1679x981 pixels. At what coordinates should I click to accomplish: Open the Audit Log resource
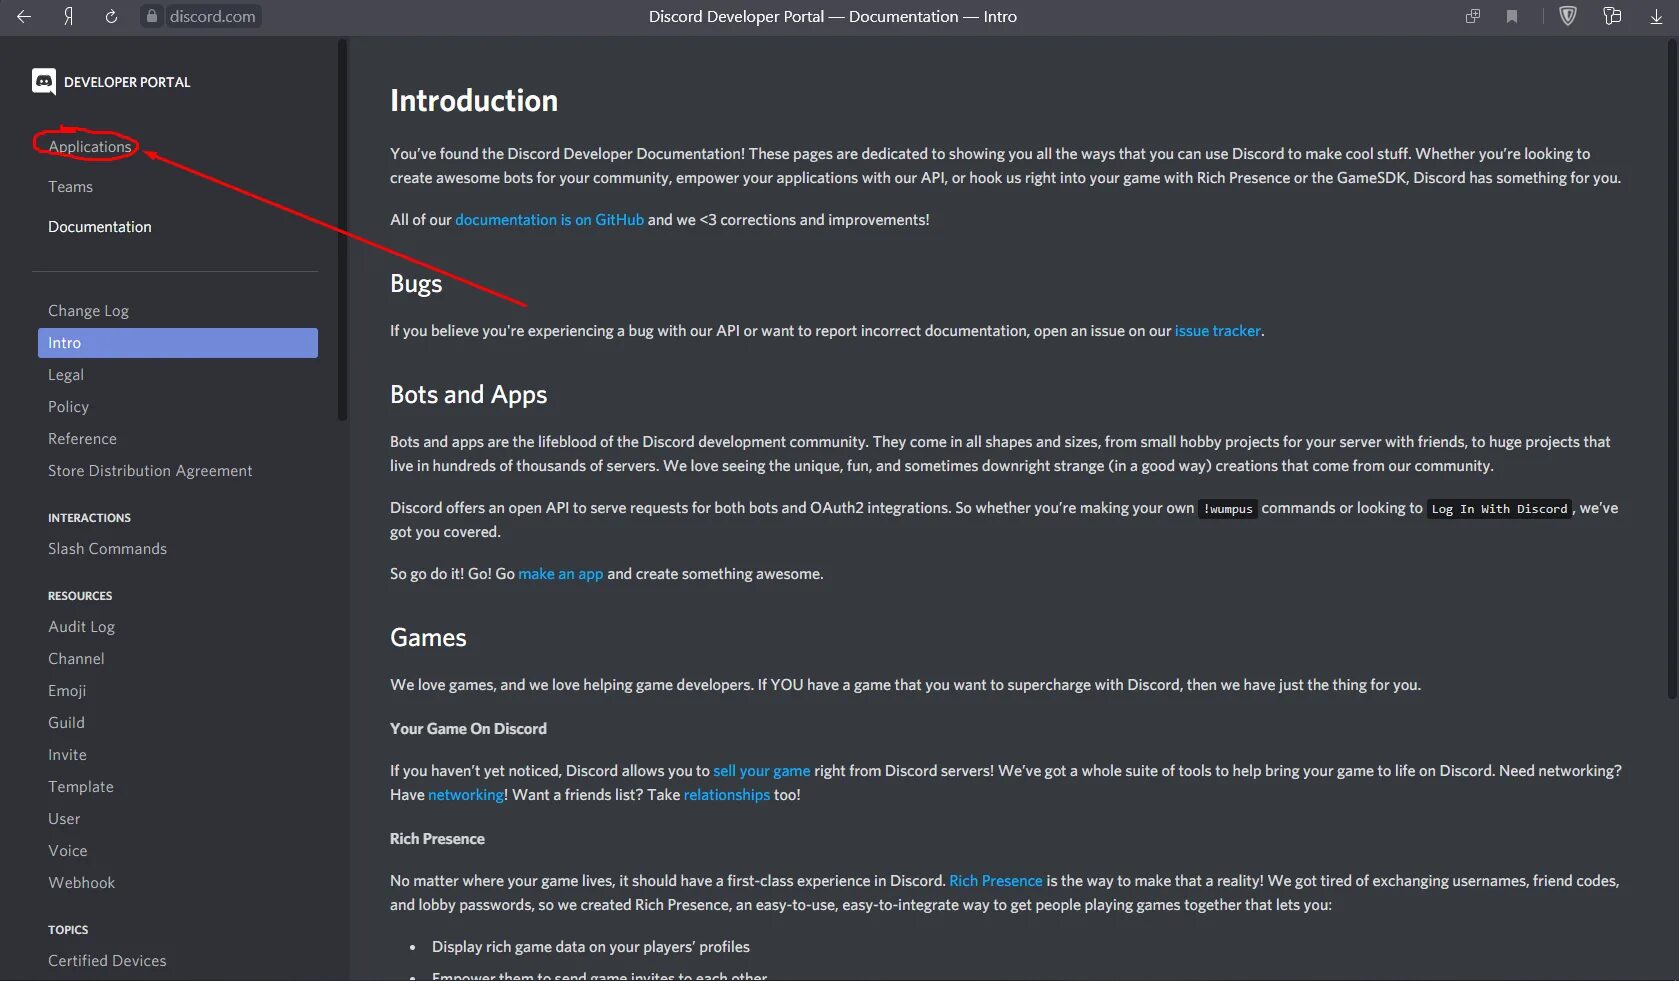[81, 627]
